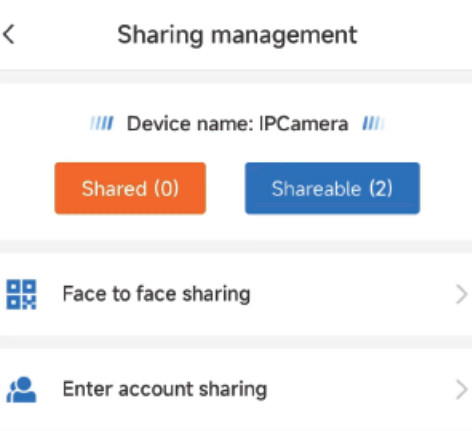Tap the "Enter account sharing" text

(165, 389)
